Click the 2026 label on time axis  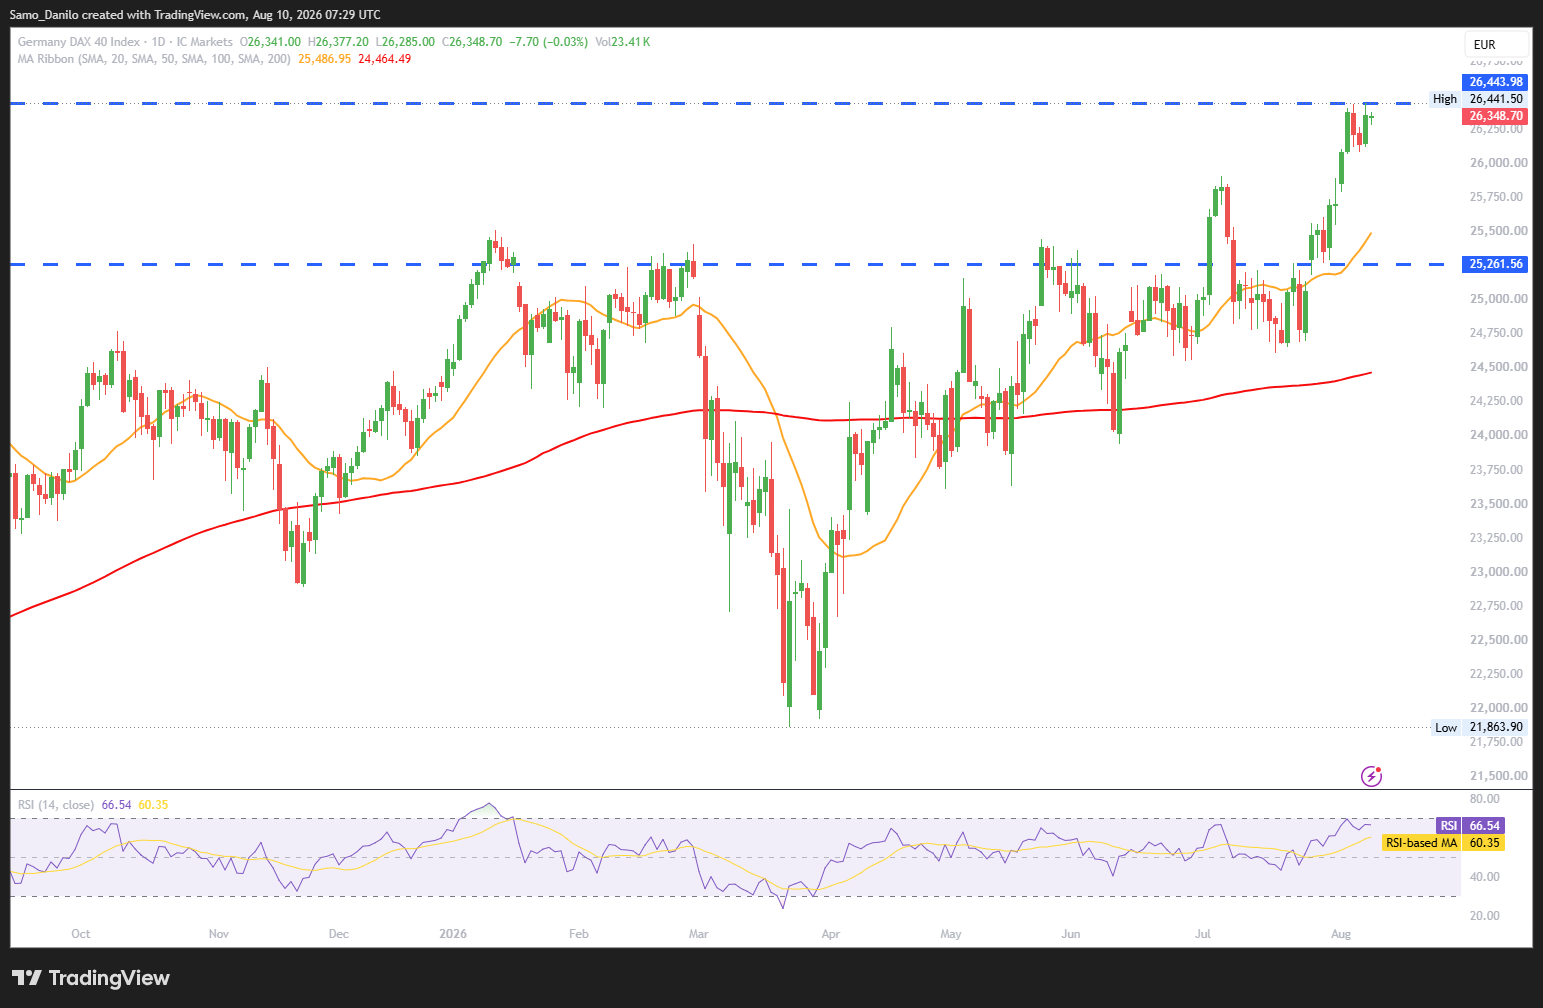pyautogui.click(x=453, y=934)
